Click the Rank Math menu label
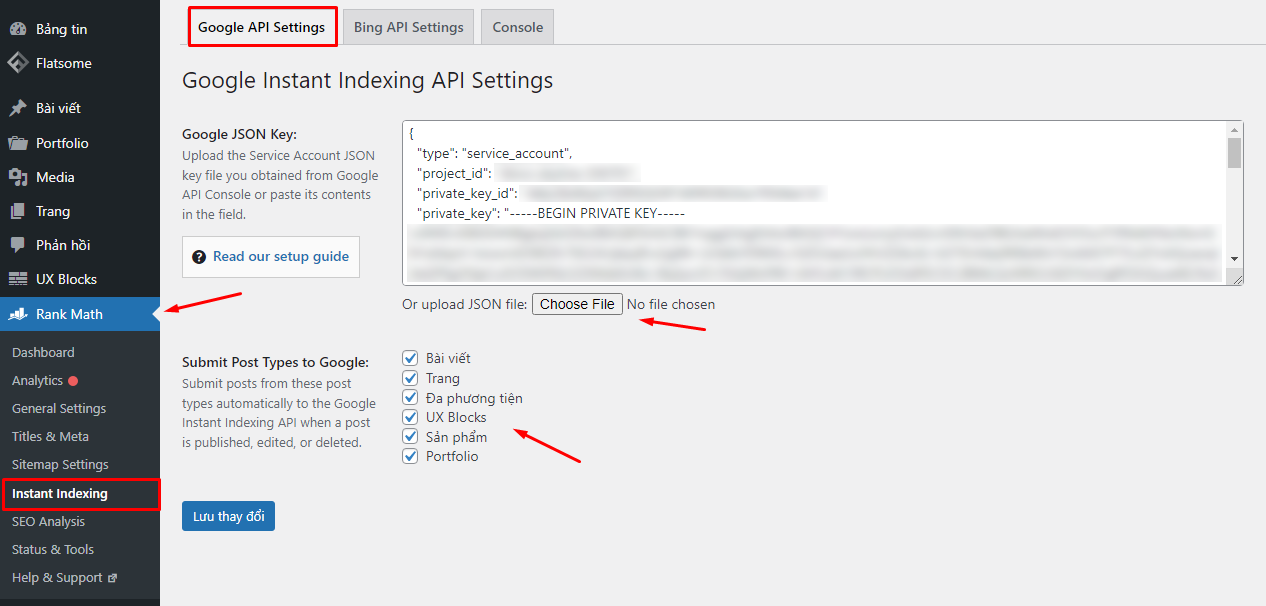1266x606 pixels. (x=69, y=314)
